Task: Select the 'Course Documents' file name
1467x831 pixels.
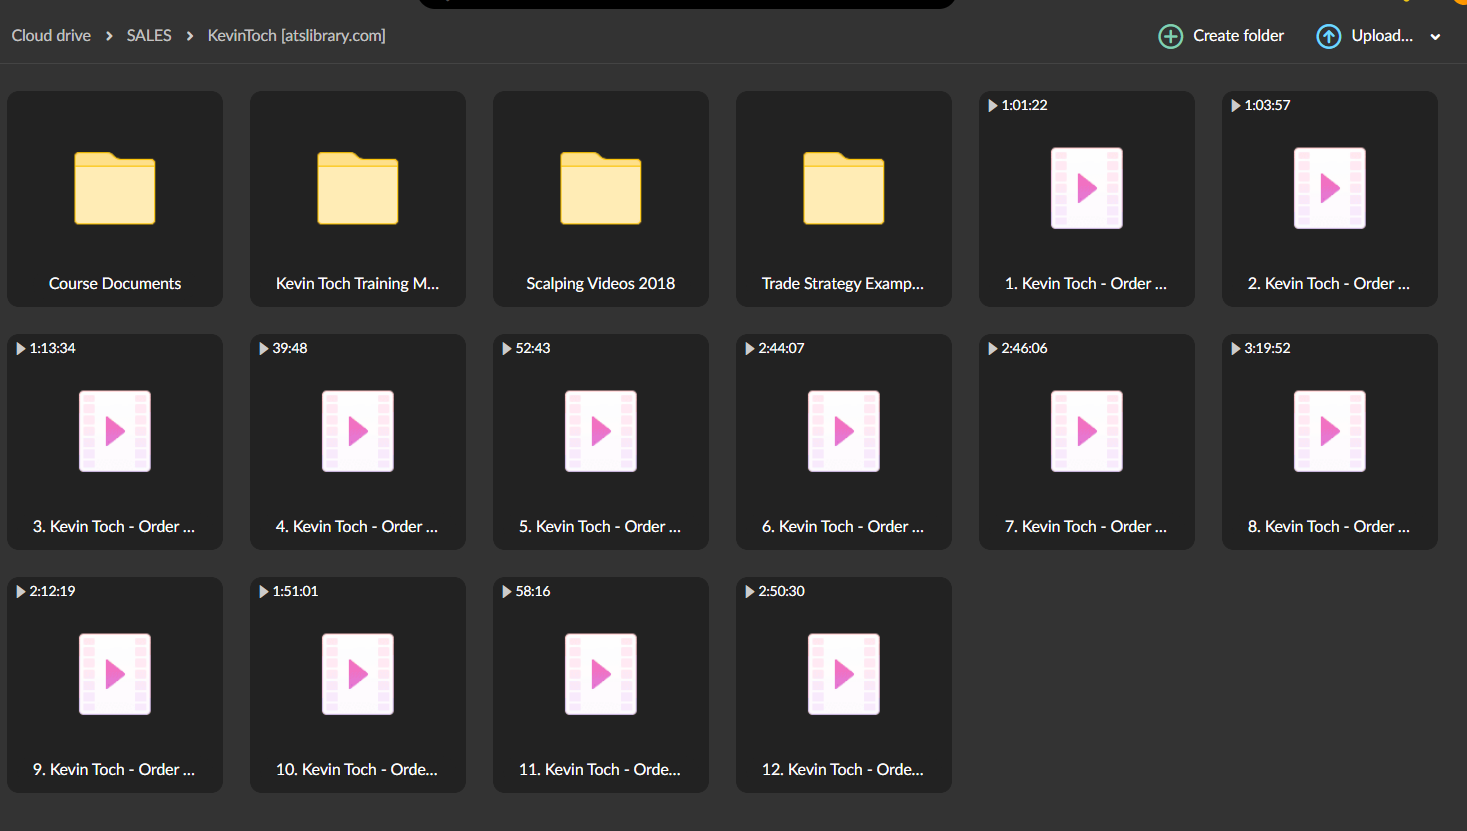Action: (x=115, y=283)
